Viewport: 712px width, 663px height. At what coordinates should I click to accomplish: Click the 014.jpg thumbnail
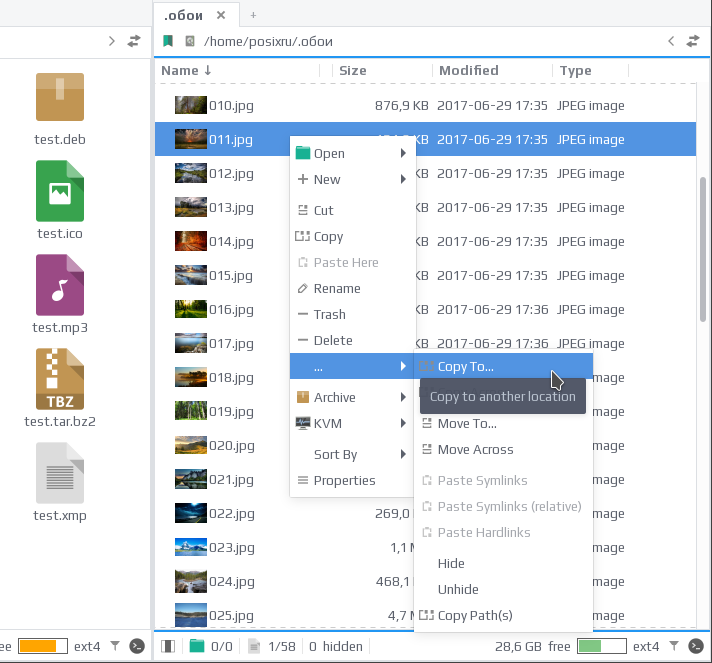pyautogui.click(x=191, y=241)
